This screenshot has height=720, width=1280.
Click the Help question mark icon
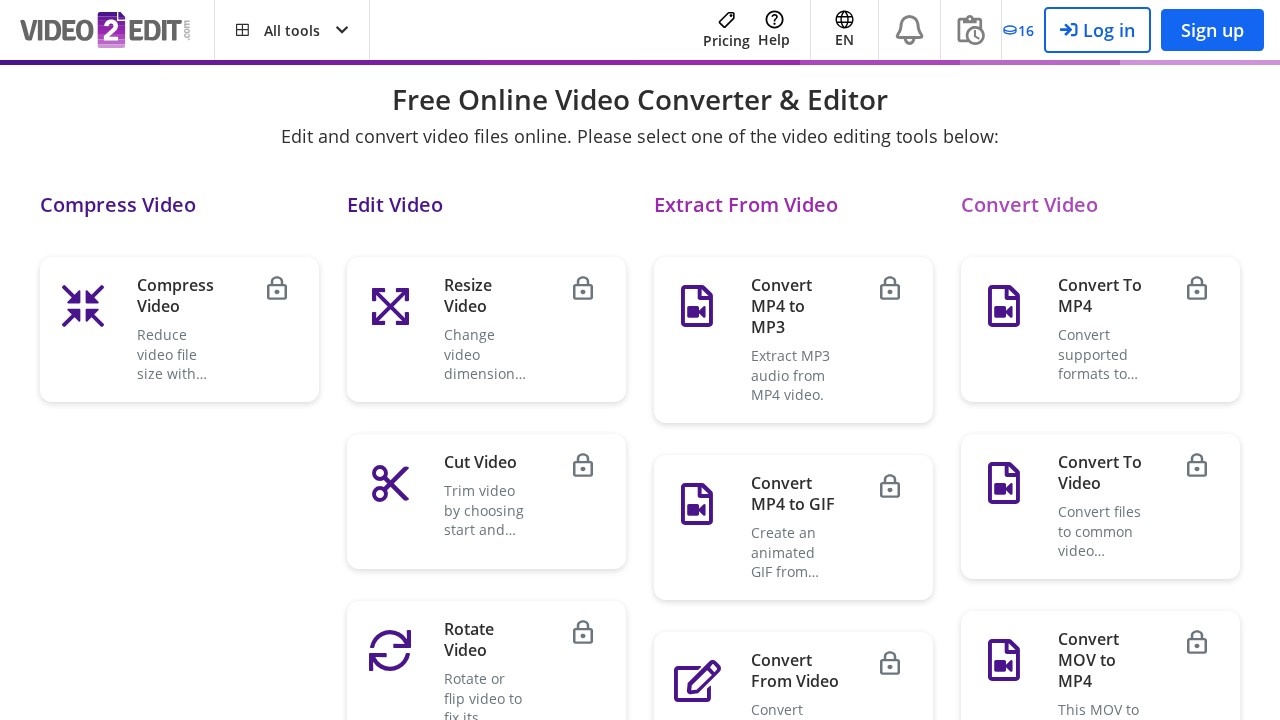pos(774,19)
